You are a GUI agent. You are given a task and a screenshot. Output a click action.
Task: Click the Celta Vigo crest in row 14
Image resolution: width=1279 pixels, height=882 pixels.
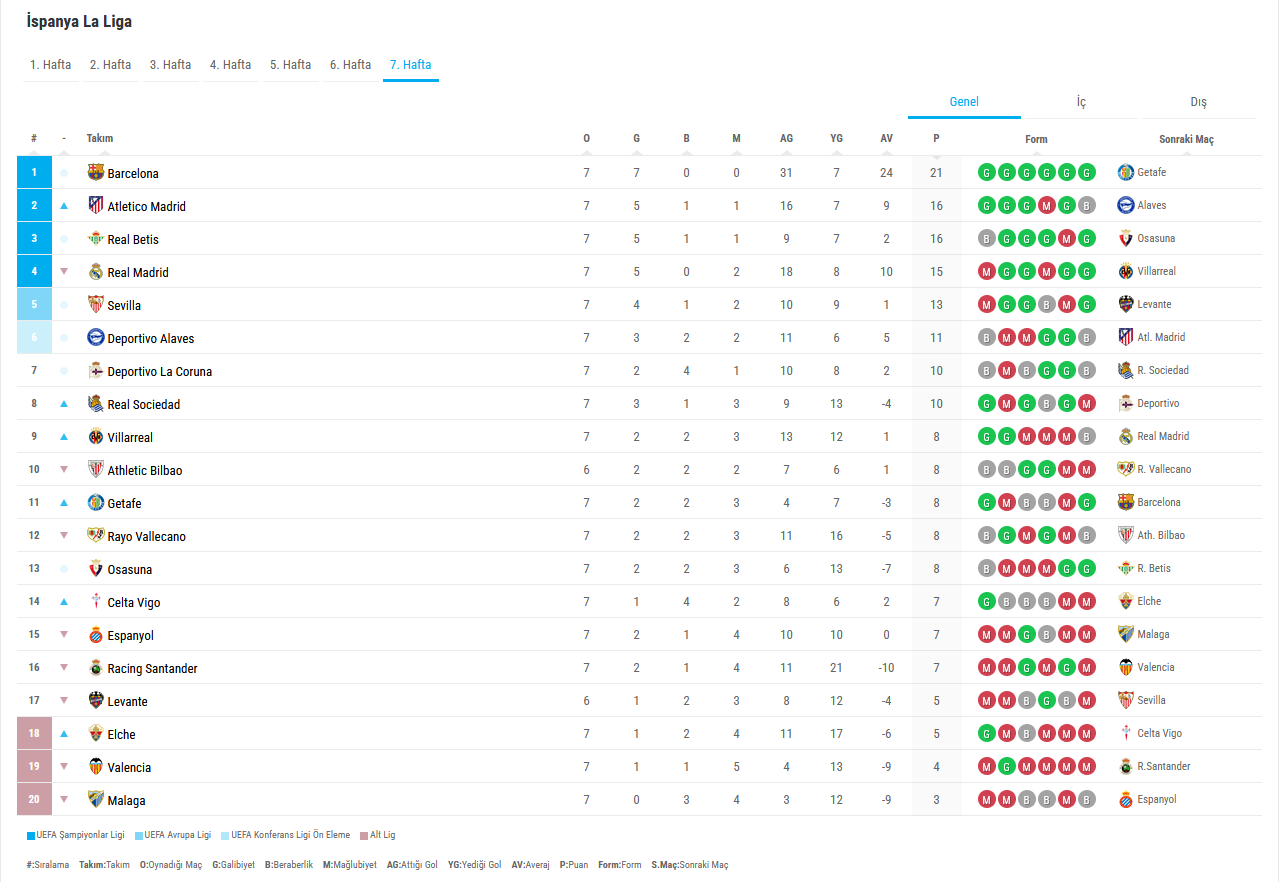(96, 601)
